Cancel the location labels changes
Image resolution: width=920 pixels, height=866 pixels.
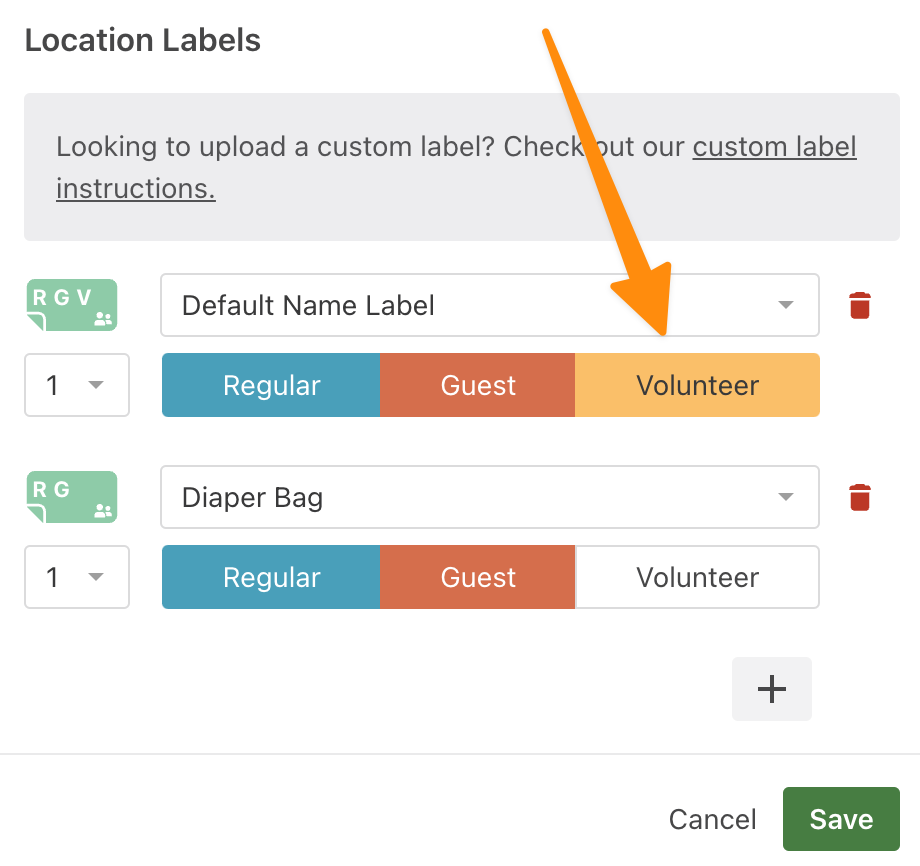(x=712, y=819)
